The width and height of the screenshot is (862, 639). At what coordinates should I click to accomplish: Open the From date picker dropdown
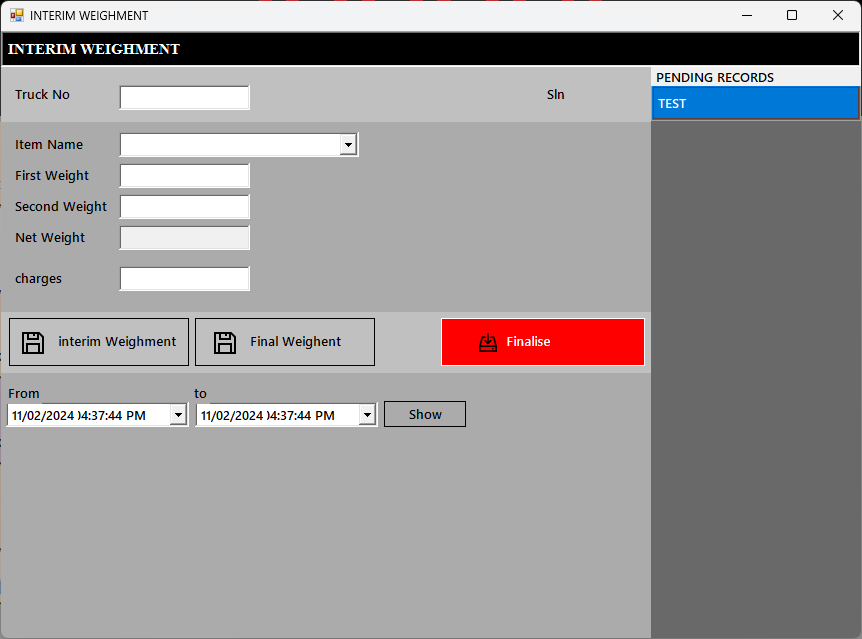[x=178, y=415]
